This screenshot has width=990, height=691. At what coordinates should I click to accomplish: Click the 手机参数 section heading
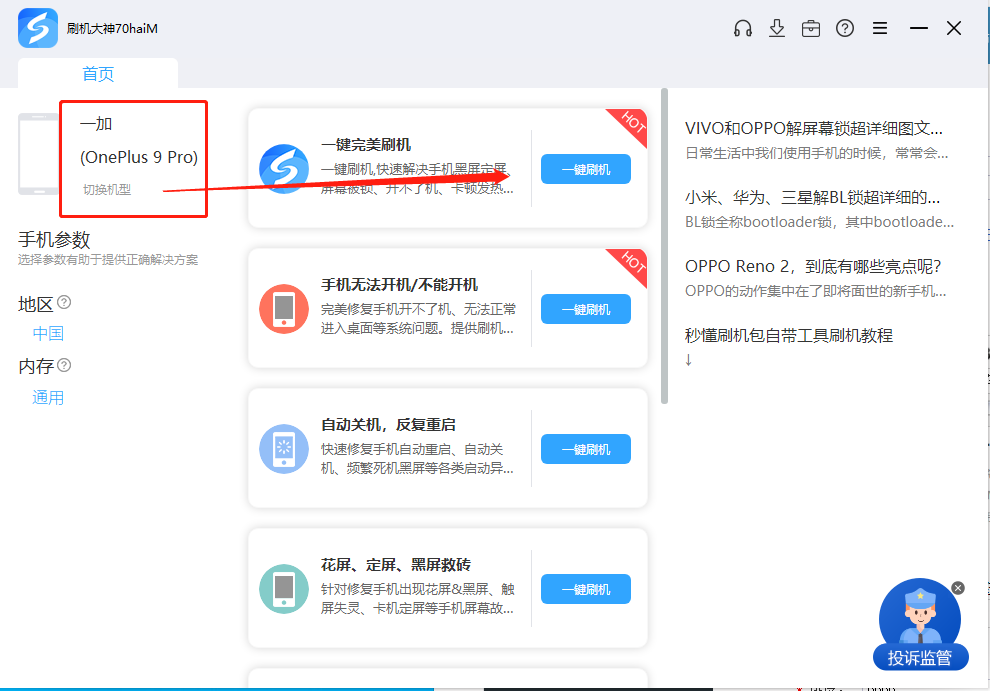(x=54, y=240)
